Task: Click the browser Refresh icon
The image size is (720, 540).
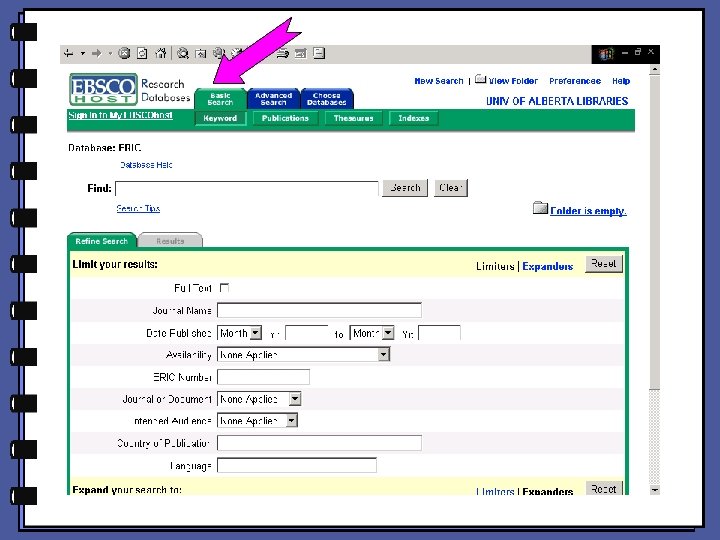Action: [142, 54]
